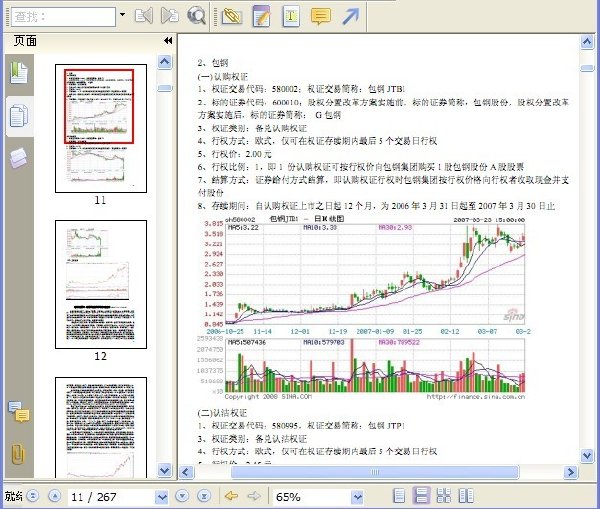
Task: Switch to continuous page layout
Action: (421, 496)
